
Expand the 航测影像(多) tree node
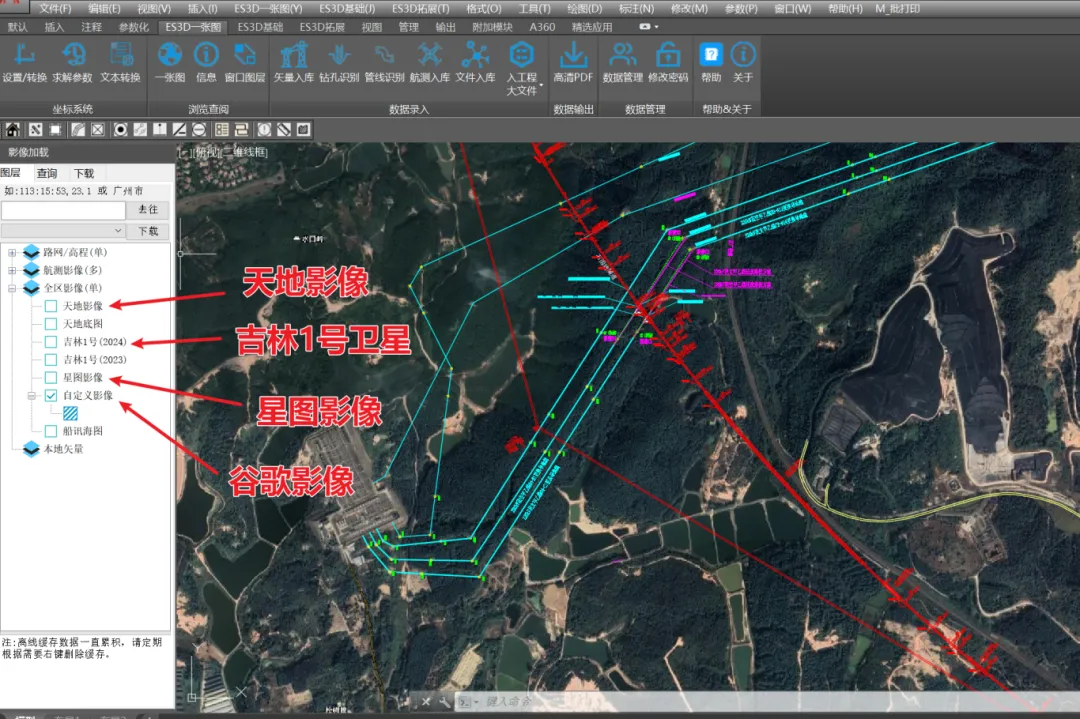[12, 271]
